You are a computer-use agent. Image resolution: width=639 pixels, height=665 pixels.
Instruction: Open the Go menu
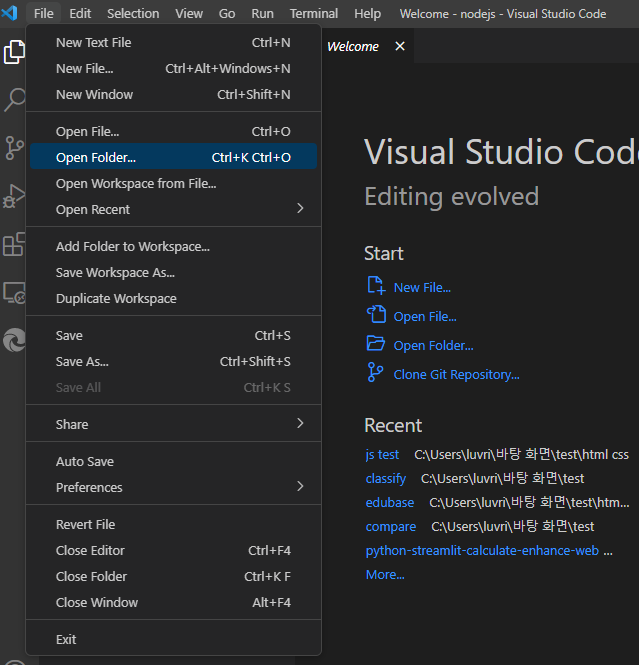point(227,14)
